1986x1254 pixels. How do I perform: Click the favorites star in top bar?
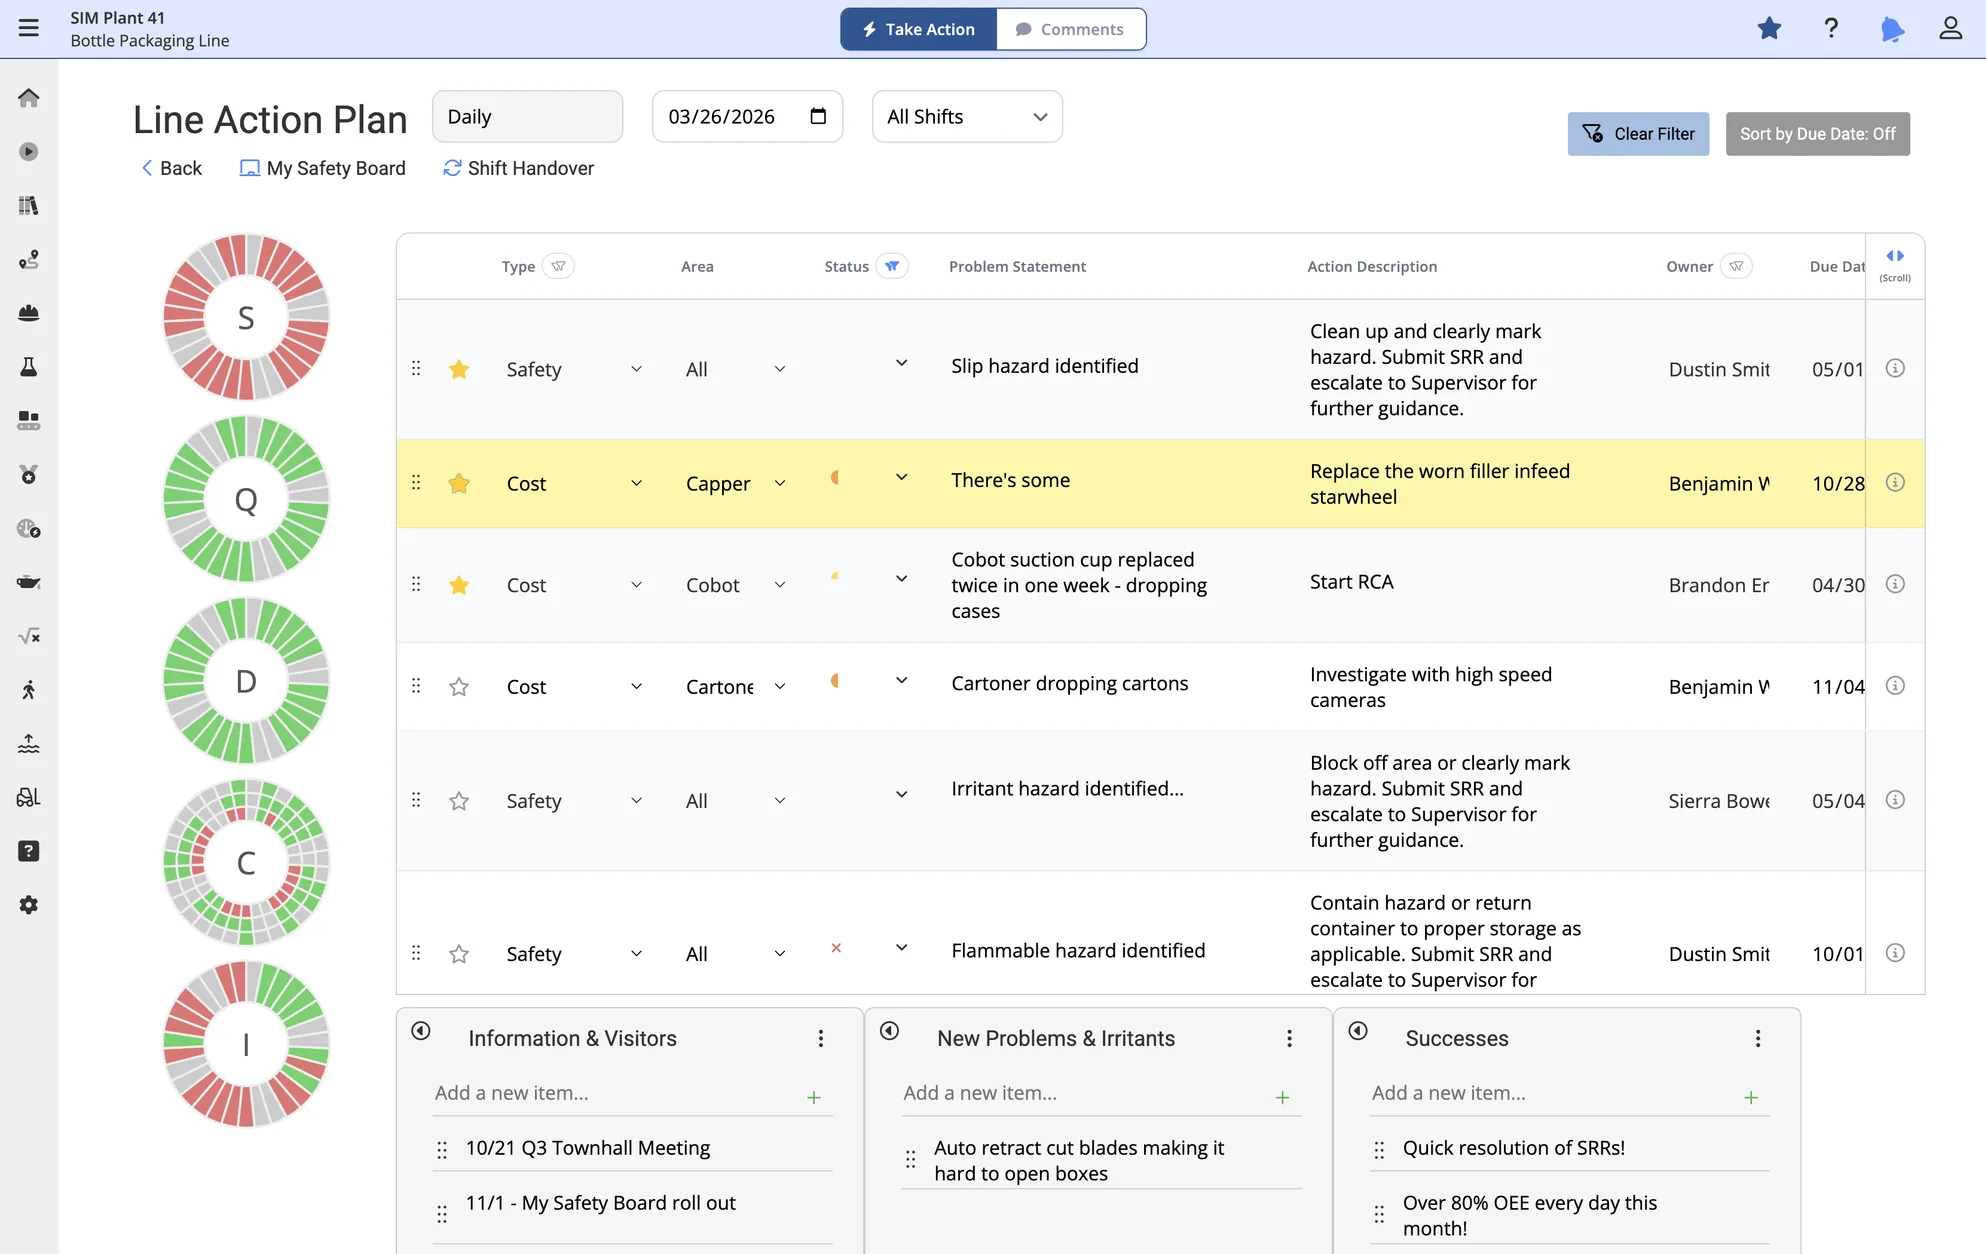pos(1769,28)
